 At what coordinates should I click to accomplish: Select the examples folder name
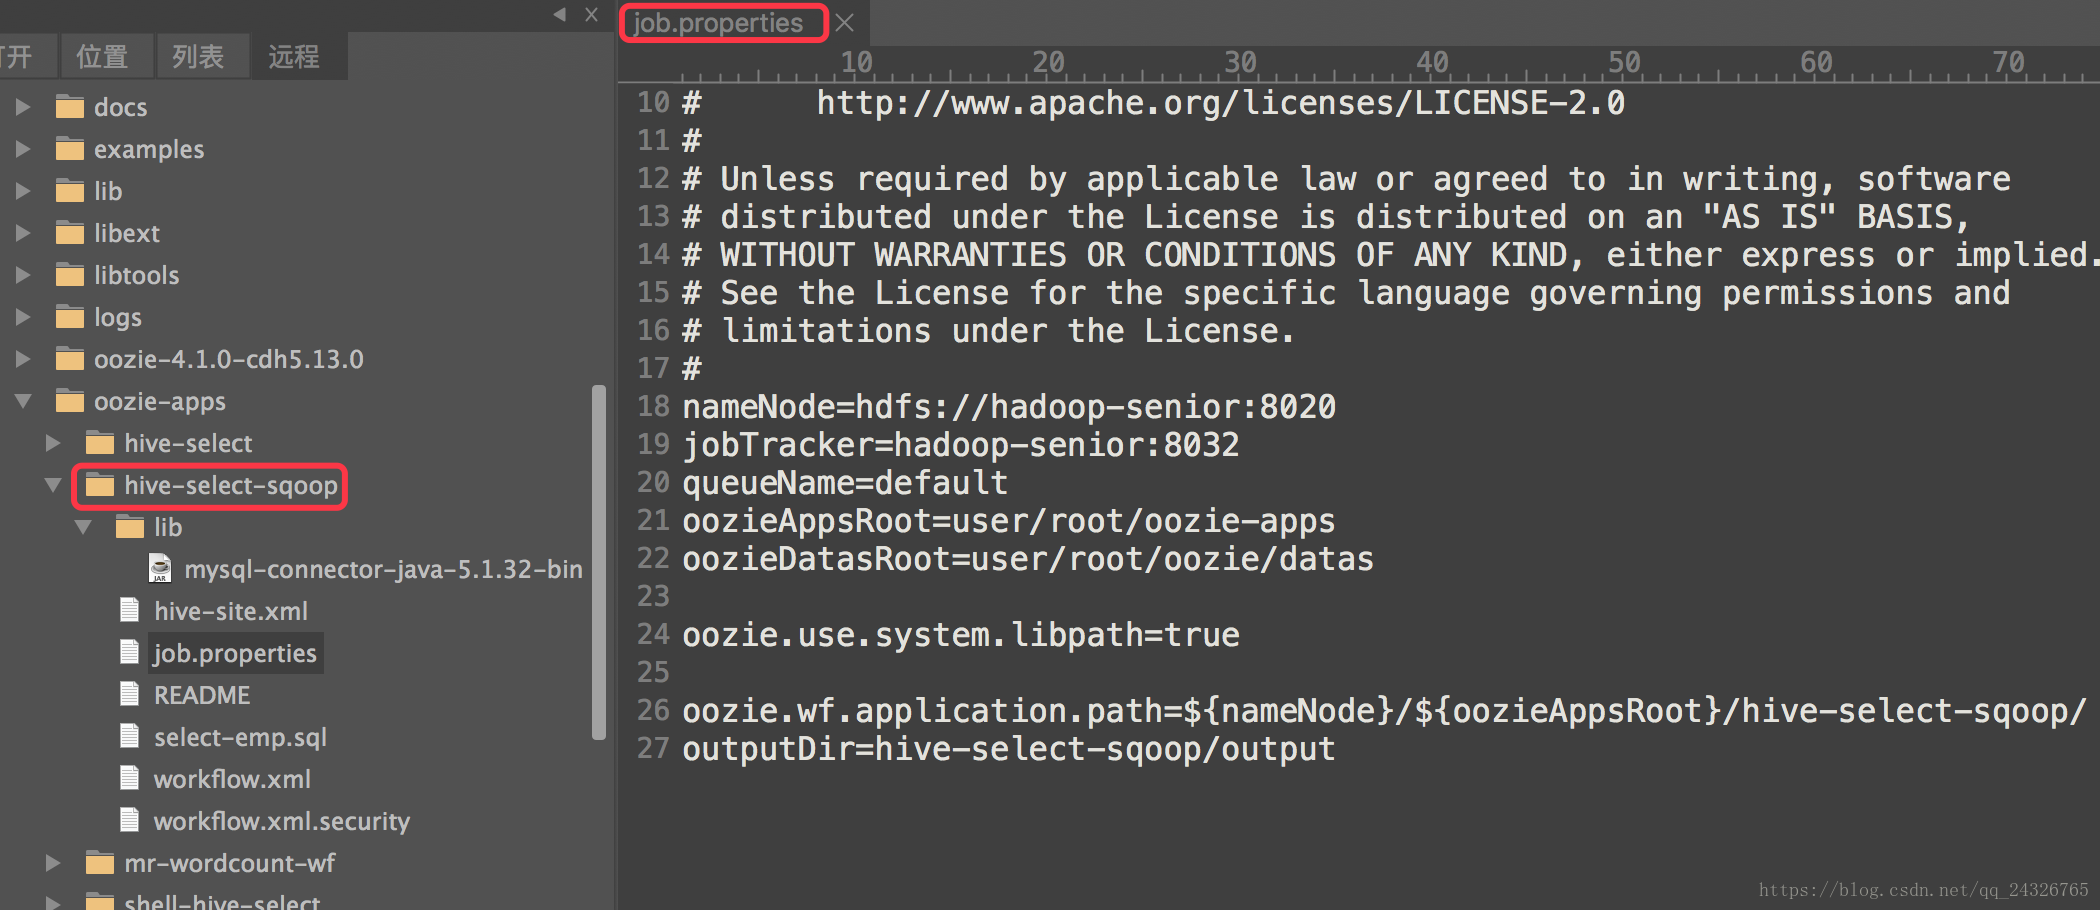coord(149,149)
